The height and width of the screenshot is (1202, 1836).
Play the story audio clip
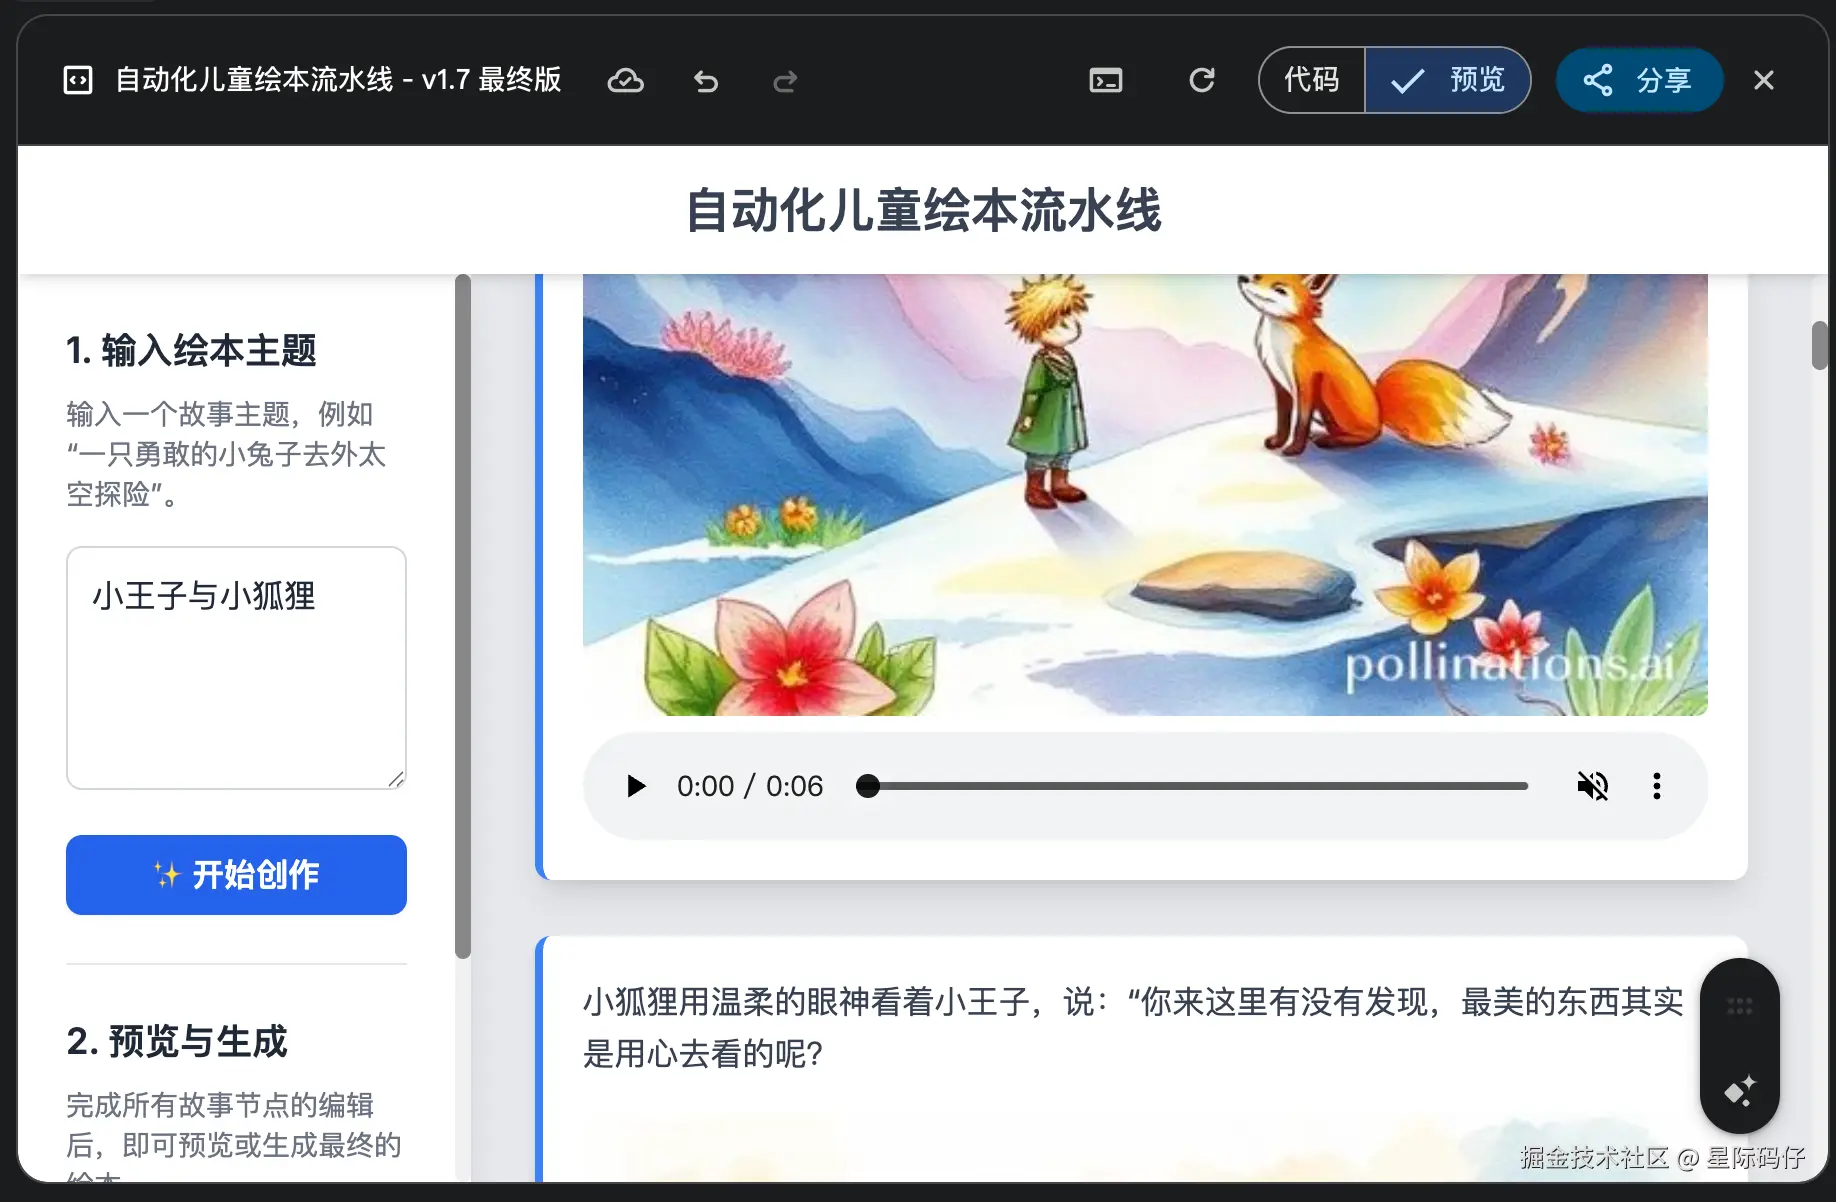tap(635, 786)
